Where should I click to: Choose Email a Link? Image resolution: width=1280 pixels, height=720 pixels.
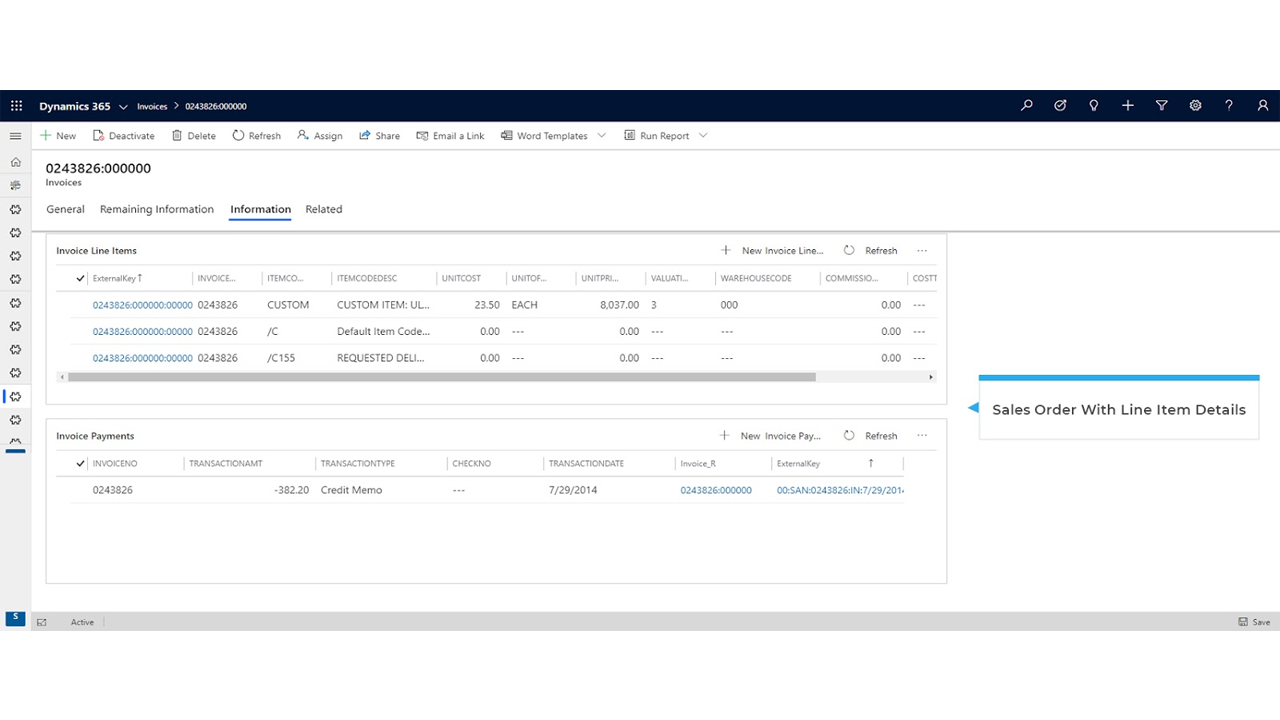coord(451,136)
